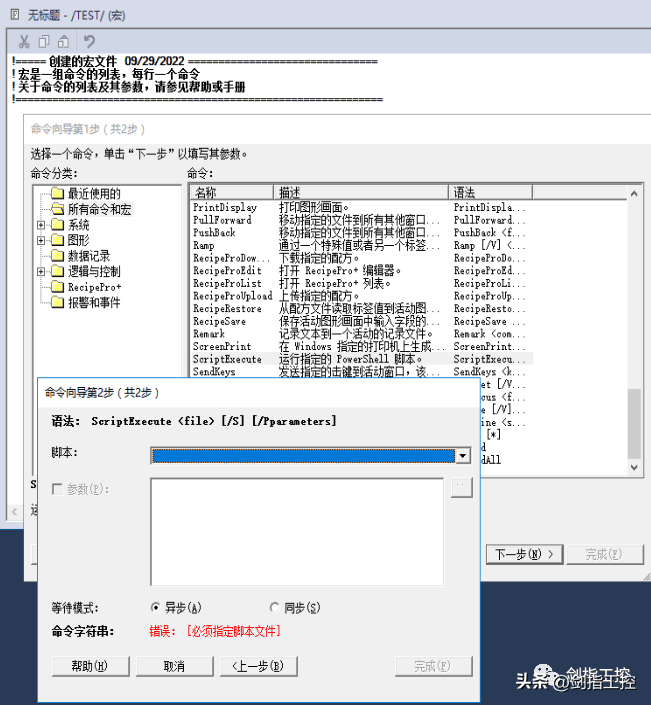651x705 pixels.
Task: Click the Cut scissors icon in toolbar
Action: (23, 41)
